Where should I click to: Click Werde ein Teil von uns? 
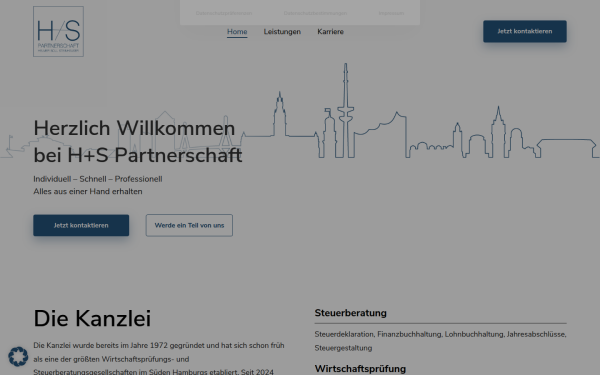click(189, 225)
